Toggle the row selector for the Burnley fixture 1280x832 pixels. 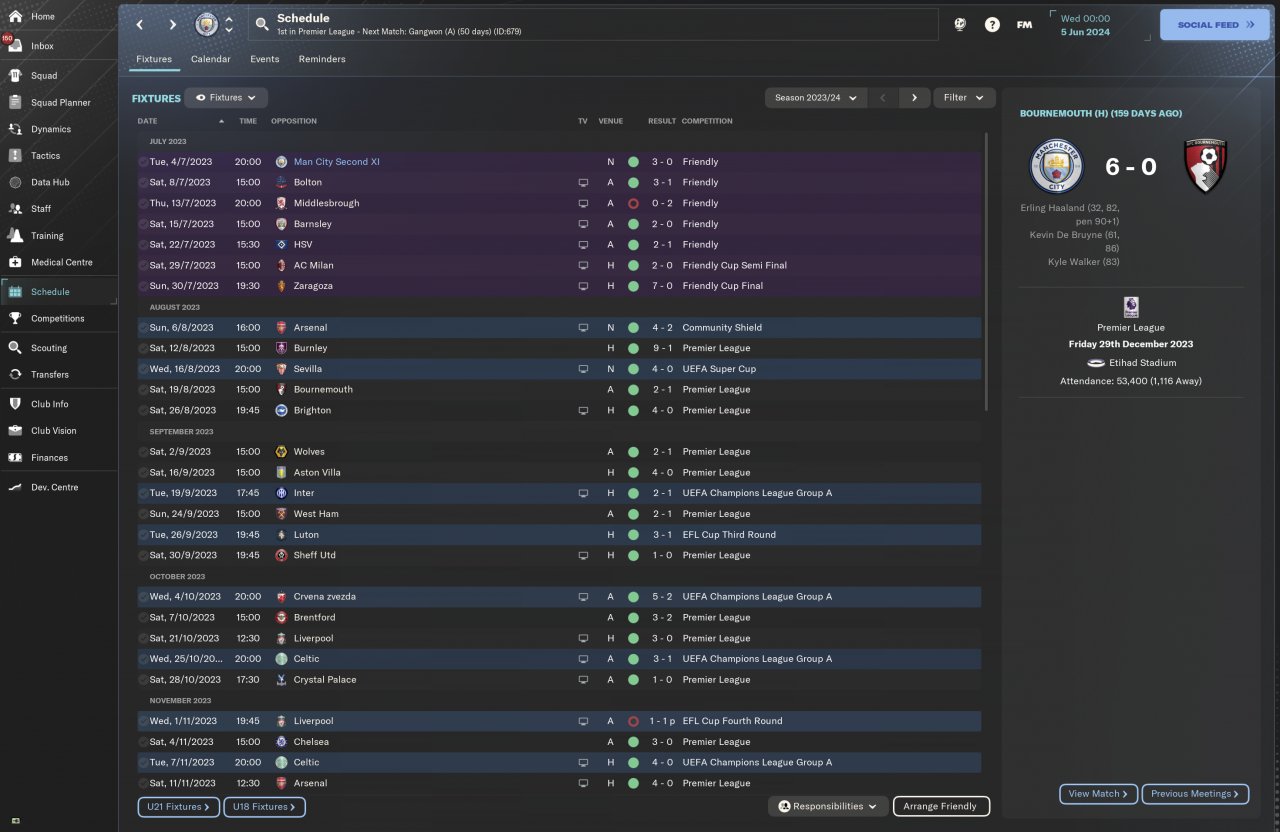pyautogui.click(x=143, y=348)
